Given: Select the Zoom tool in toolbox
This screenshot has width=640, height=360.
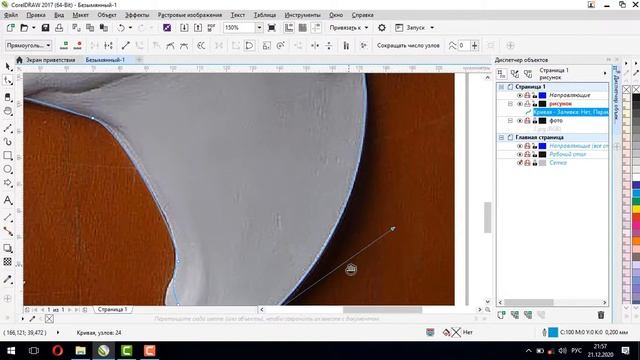Looking at the screenshot, I should point(8,111).
